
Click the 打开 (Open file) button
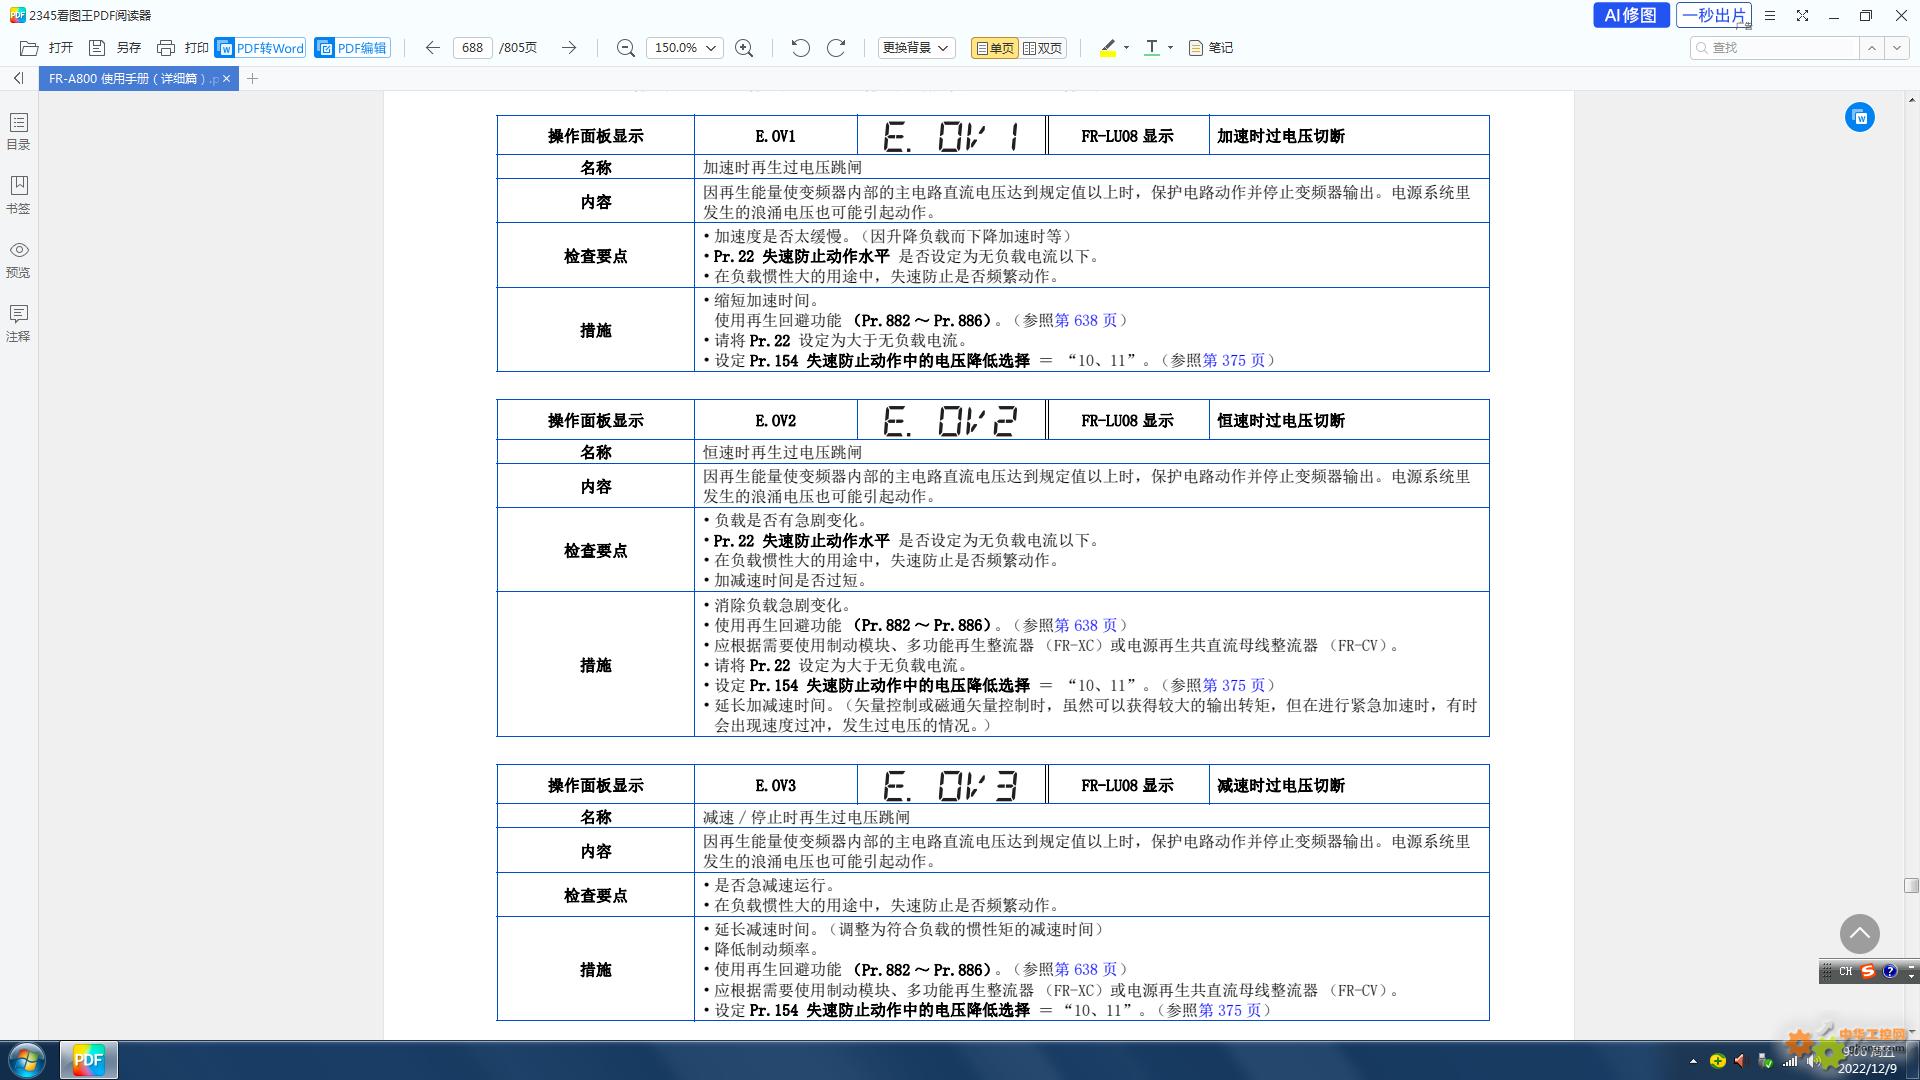click(x=46, y=48)
